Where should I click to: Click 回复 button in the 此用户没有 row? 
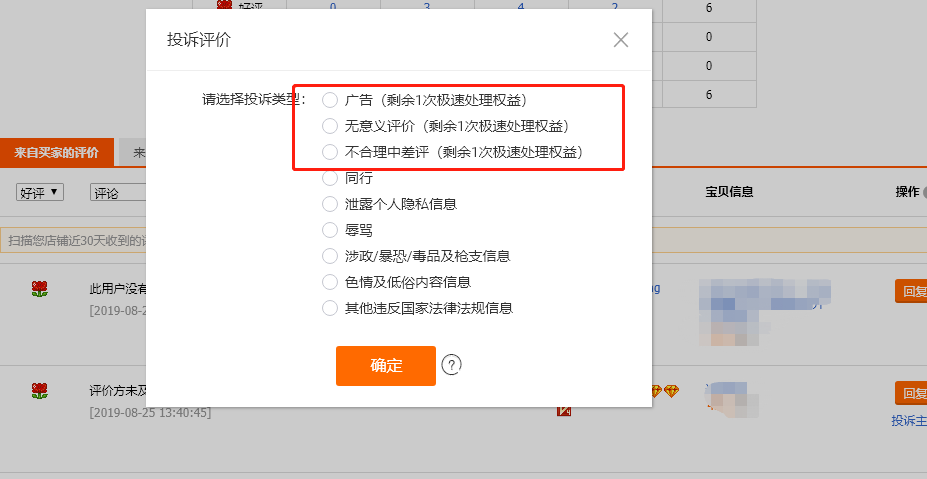(911, 292)
